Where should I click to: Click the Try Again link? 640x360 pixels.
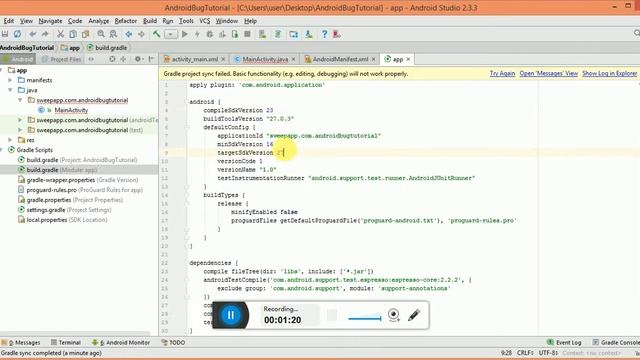point(502,73)
